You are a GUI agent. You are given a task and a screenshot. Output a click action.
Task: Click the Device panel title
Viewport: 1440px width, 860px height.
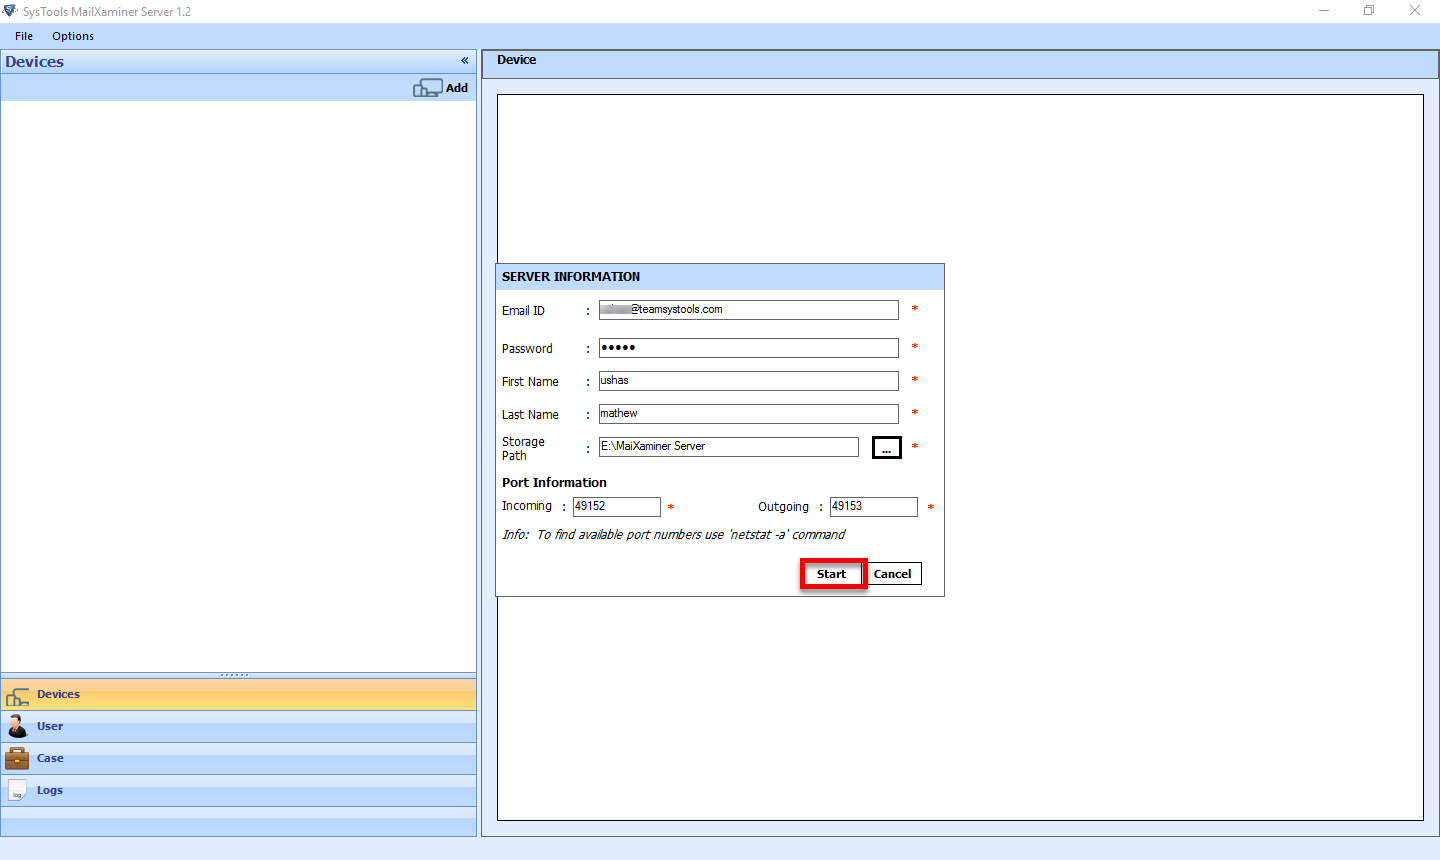[x=517, y=60]
